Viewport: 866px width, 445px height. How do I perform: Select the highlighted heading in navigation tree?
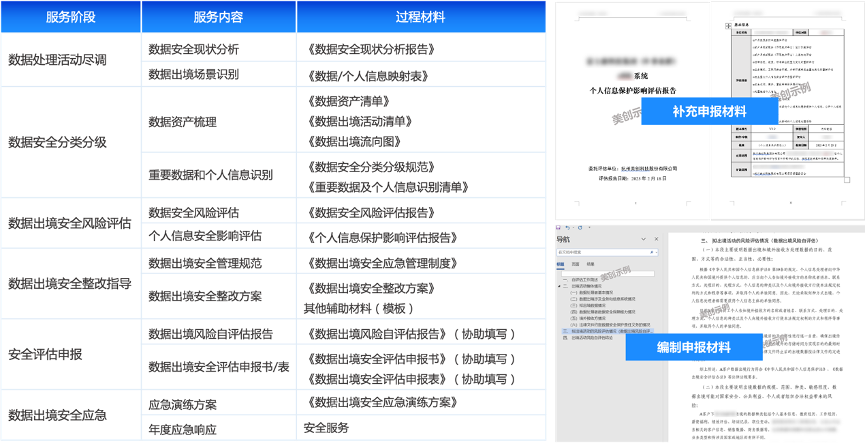(x=604, y=330)
